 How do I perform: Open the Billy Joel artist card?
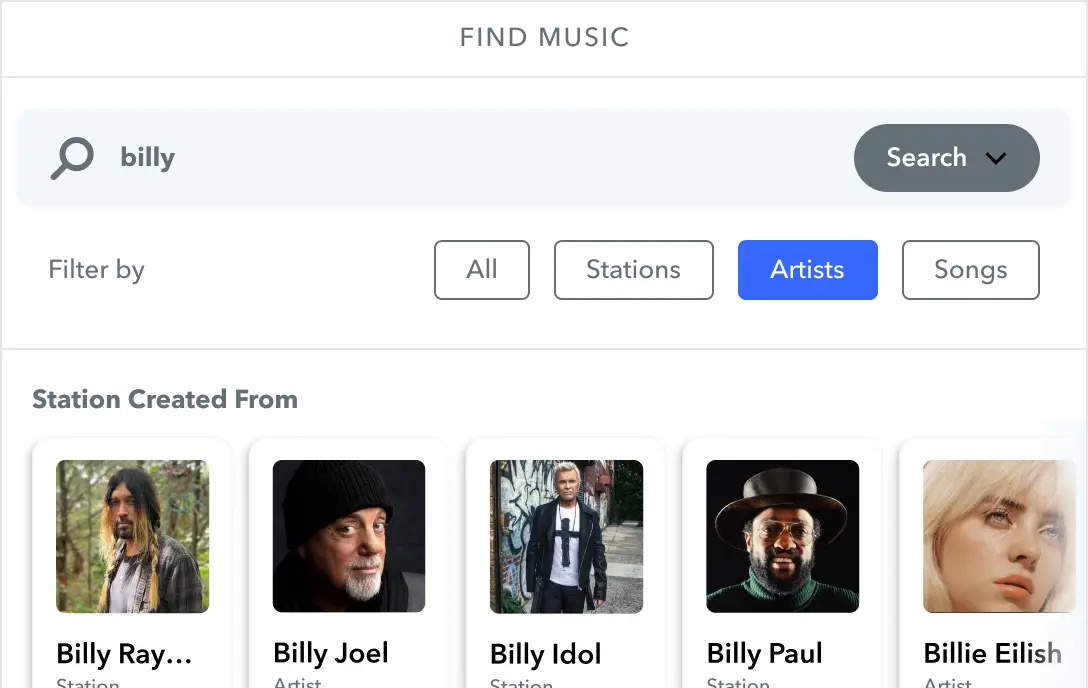coord(348,560)
